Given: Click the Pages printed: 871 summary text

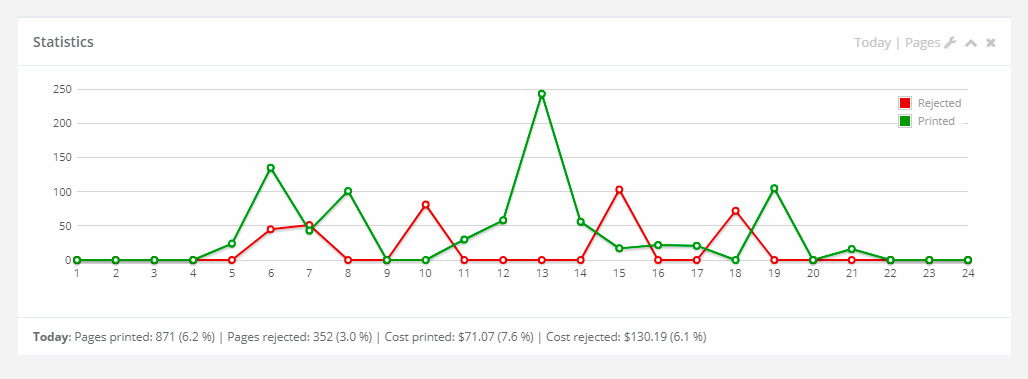Looking at the screenshot, I should click(145, 338).
